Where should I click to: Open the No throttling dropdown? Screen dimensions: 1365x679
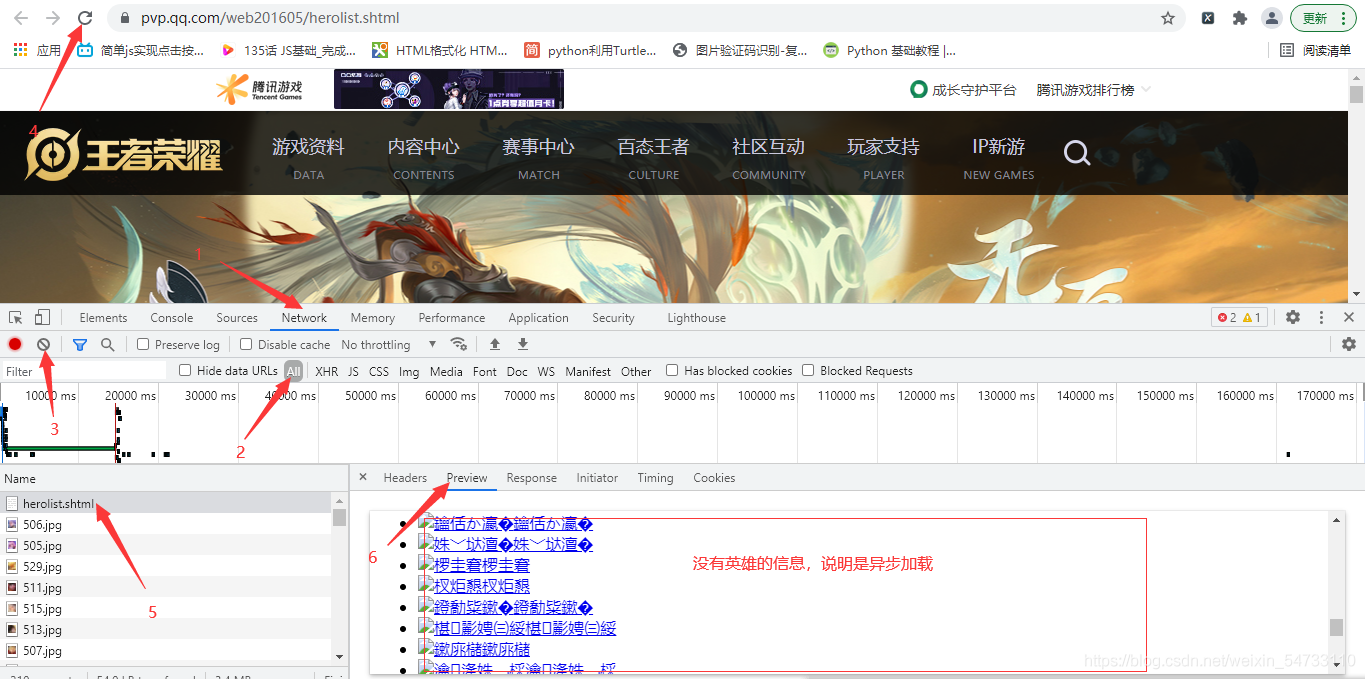point(389,344)
